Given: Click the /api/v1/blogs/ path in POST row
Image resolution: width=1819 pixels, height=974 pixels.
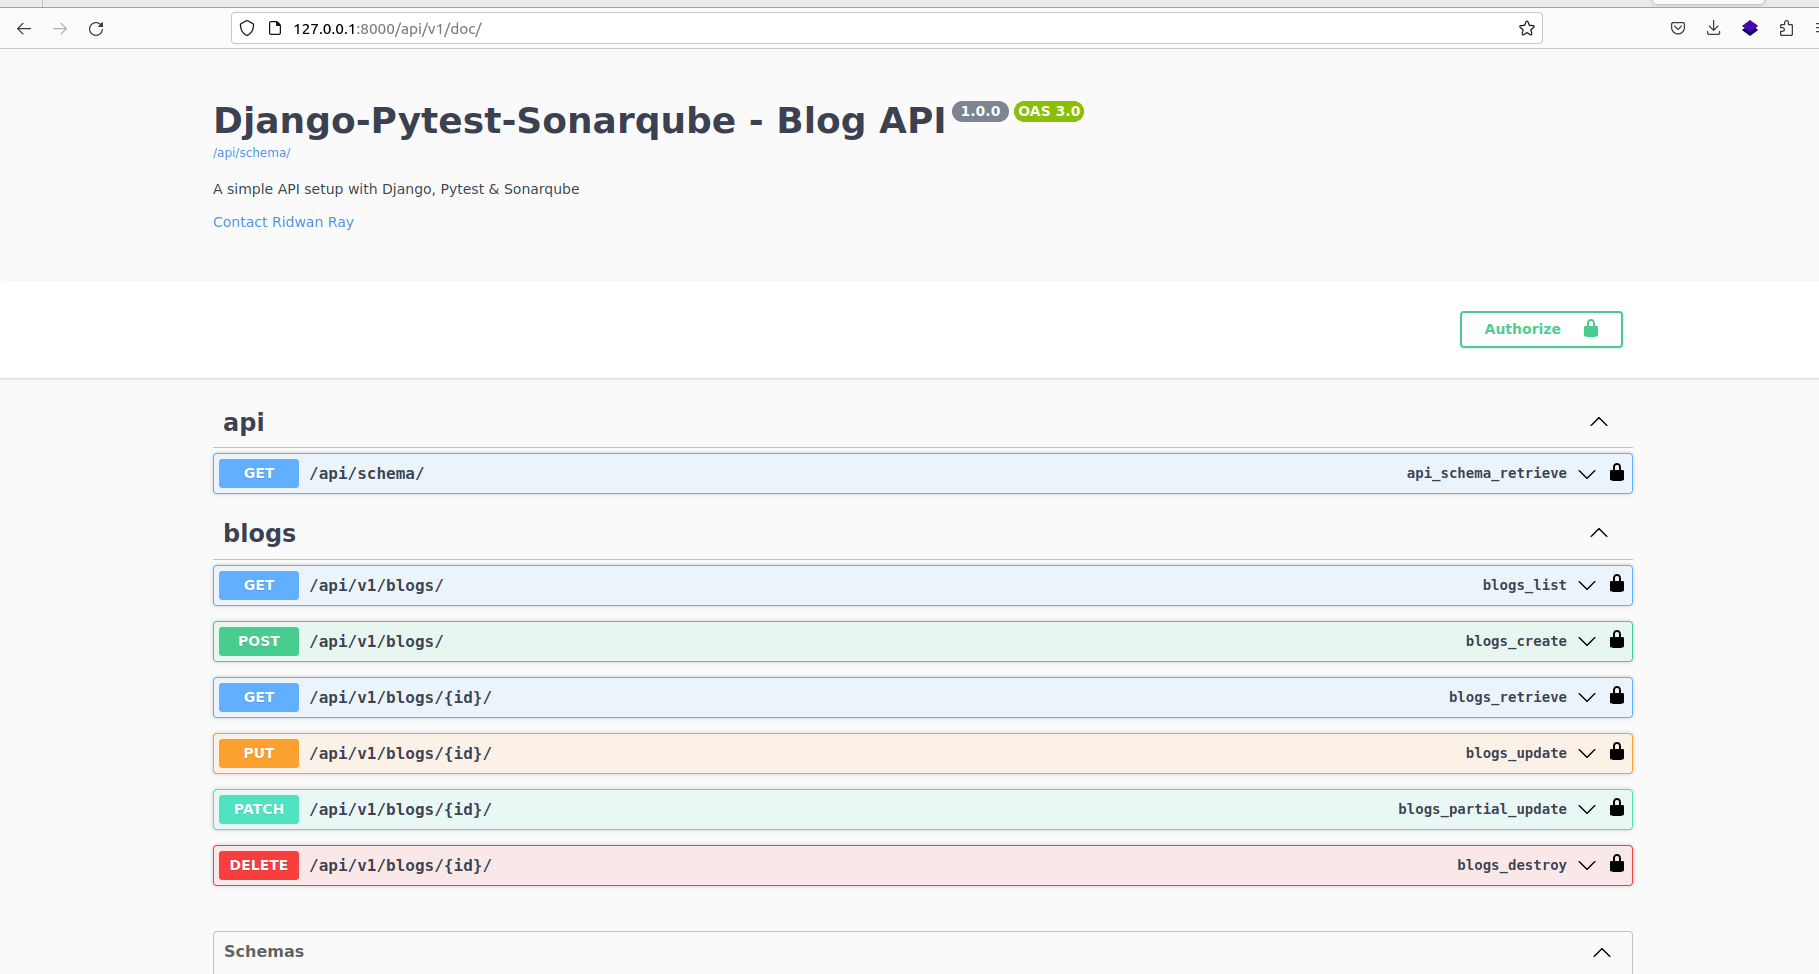Looking at the screenshot, I should tap(376, 641).
